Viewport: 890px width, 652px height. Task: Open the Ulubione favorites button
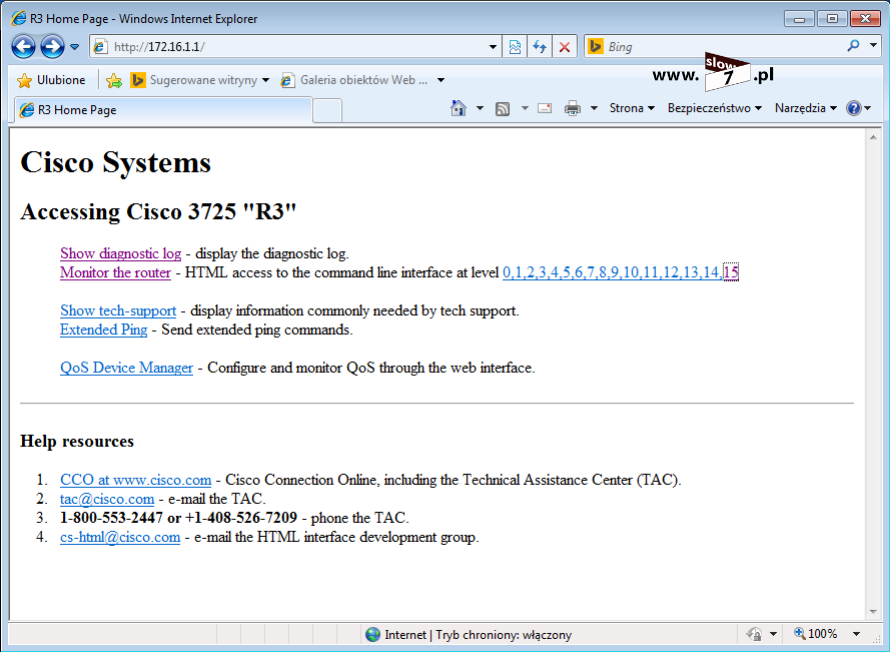pyautogui.click(x=51, y=80)
